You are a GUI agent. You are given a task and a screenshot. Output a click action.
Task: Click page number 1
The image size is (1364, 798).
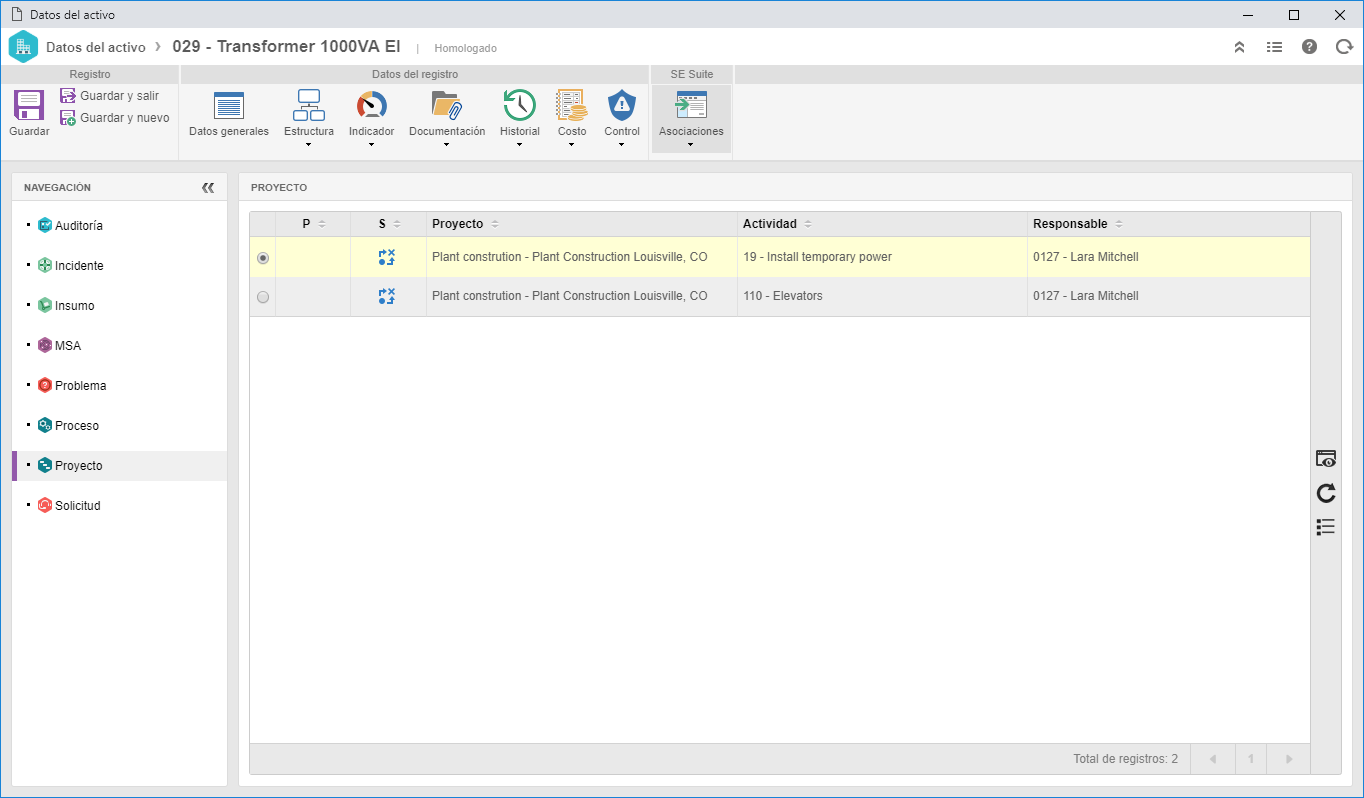pos(1251,759)
